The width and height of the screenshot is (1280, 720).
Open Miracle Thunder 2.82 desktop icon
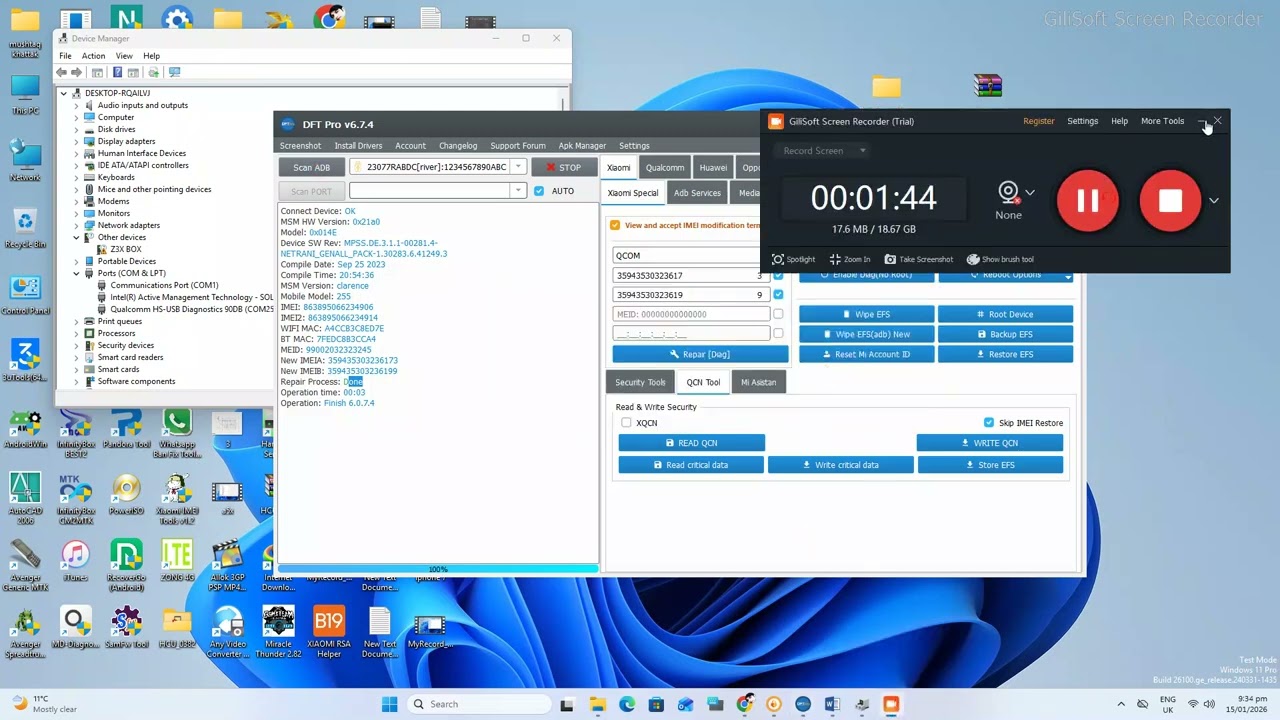[279, 632]
